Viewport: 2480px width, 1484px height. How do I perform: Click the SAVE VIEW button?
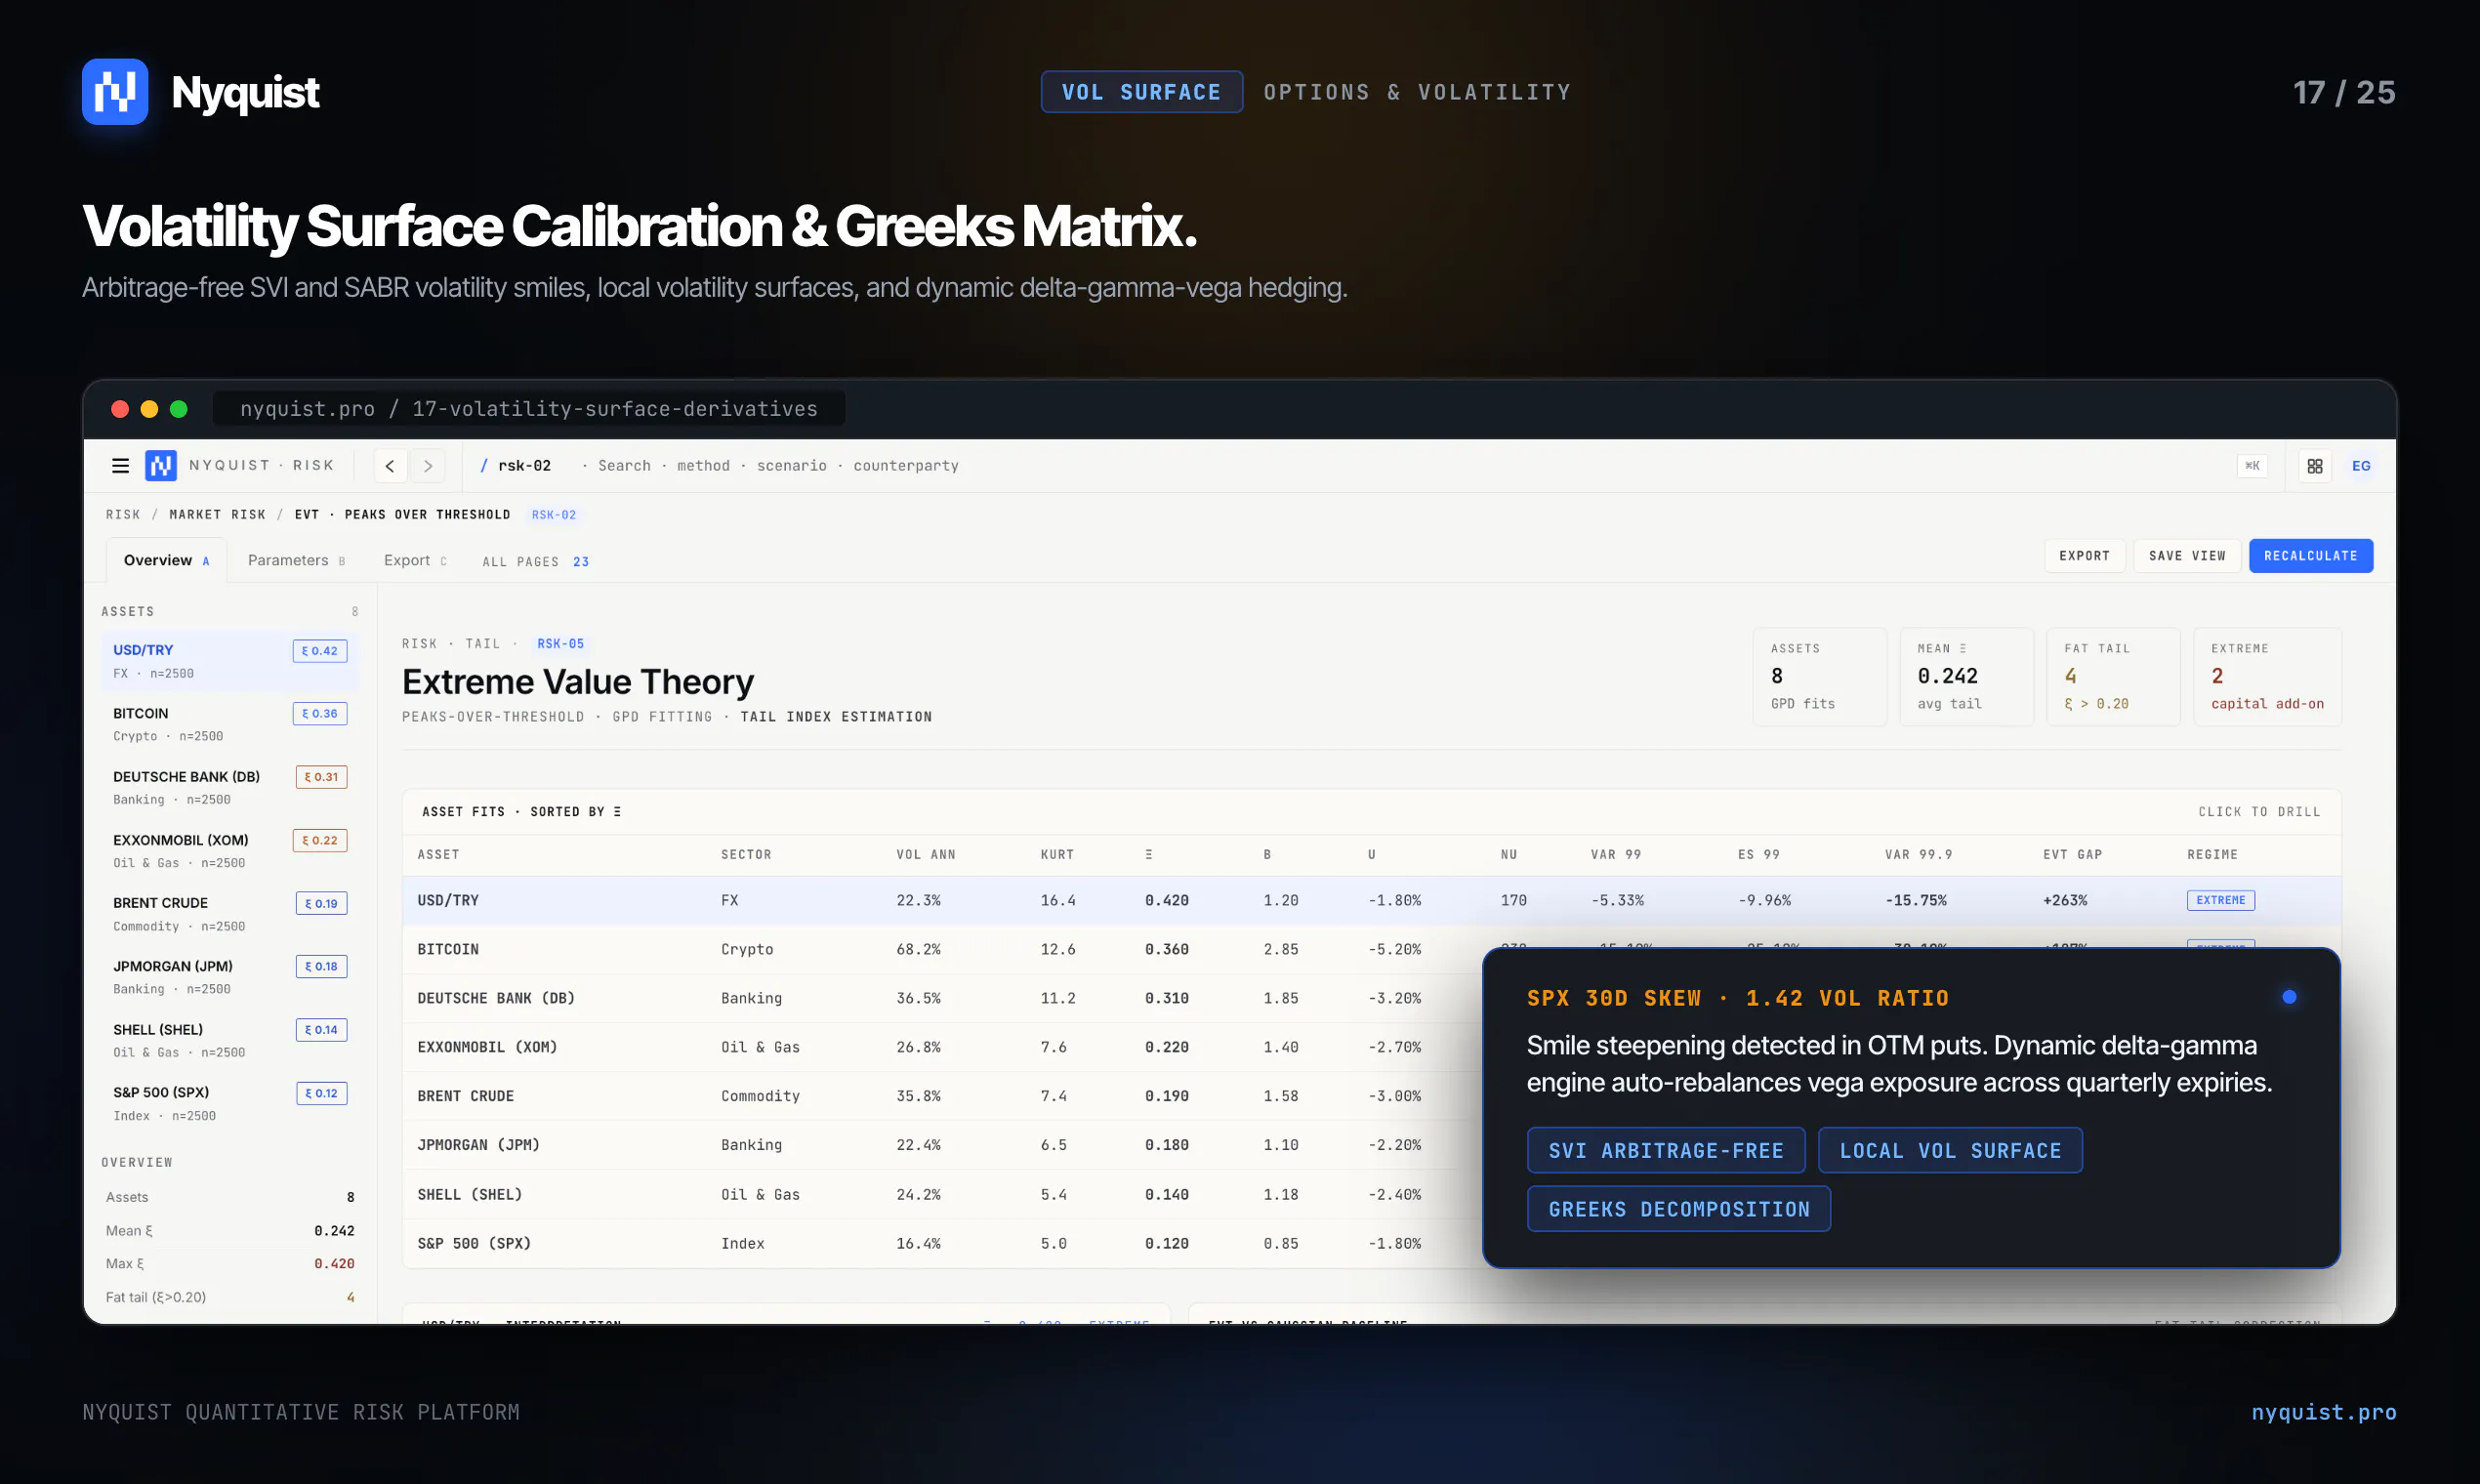(x=2187, y=556)
